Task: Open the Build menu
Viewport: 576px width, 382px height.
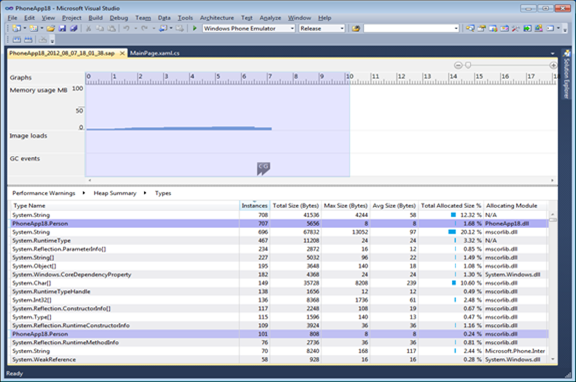Action: 96,18
